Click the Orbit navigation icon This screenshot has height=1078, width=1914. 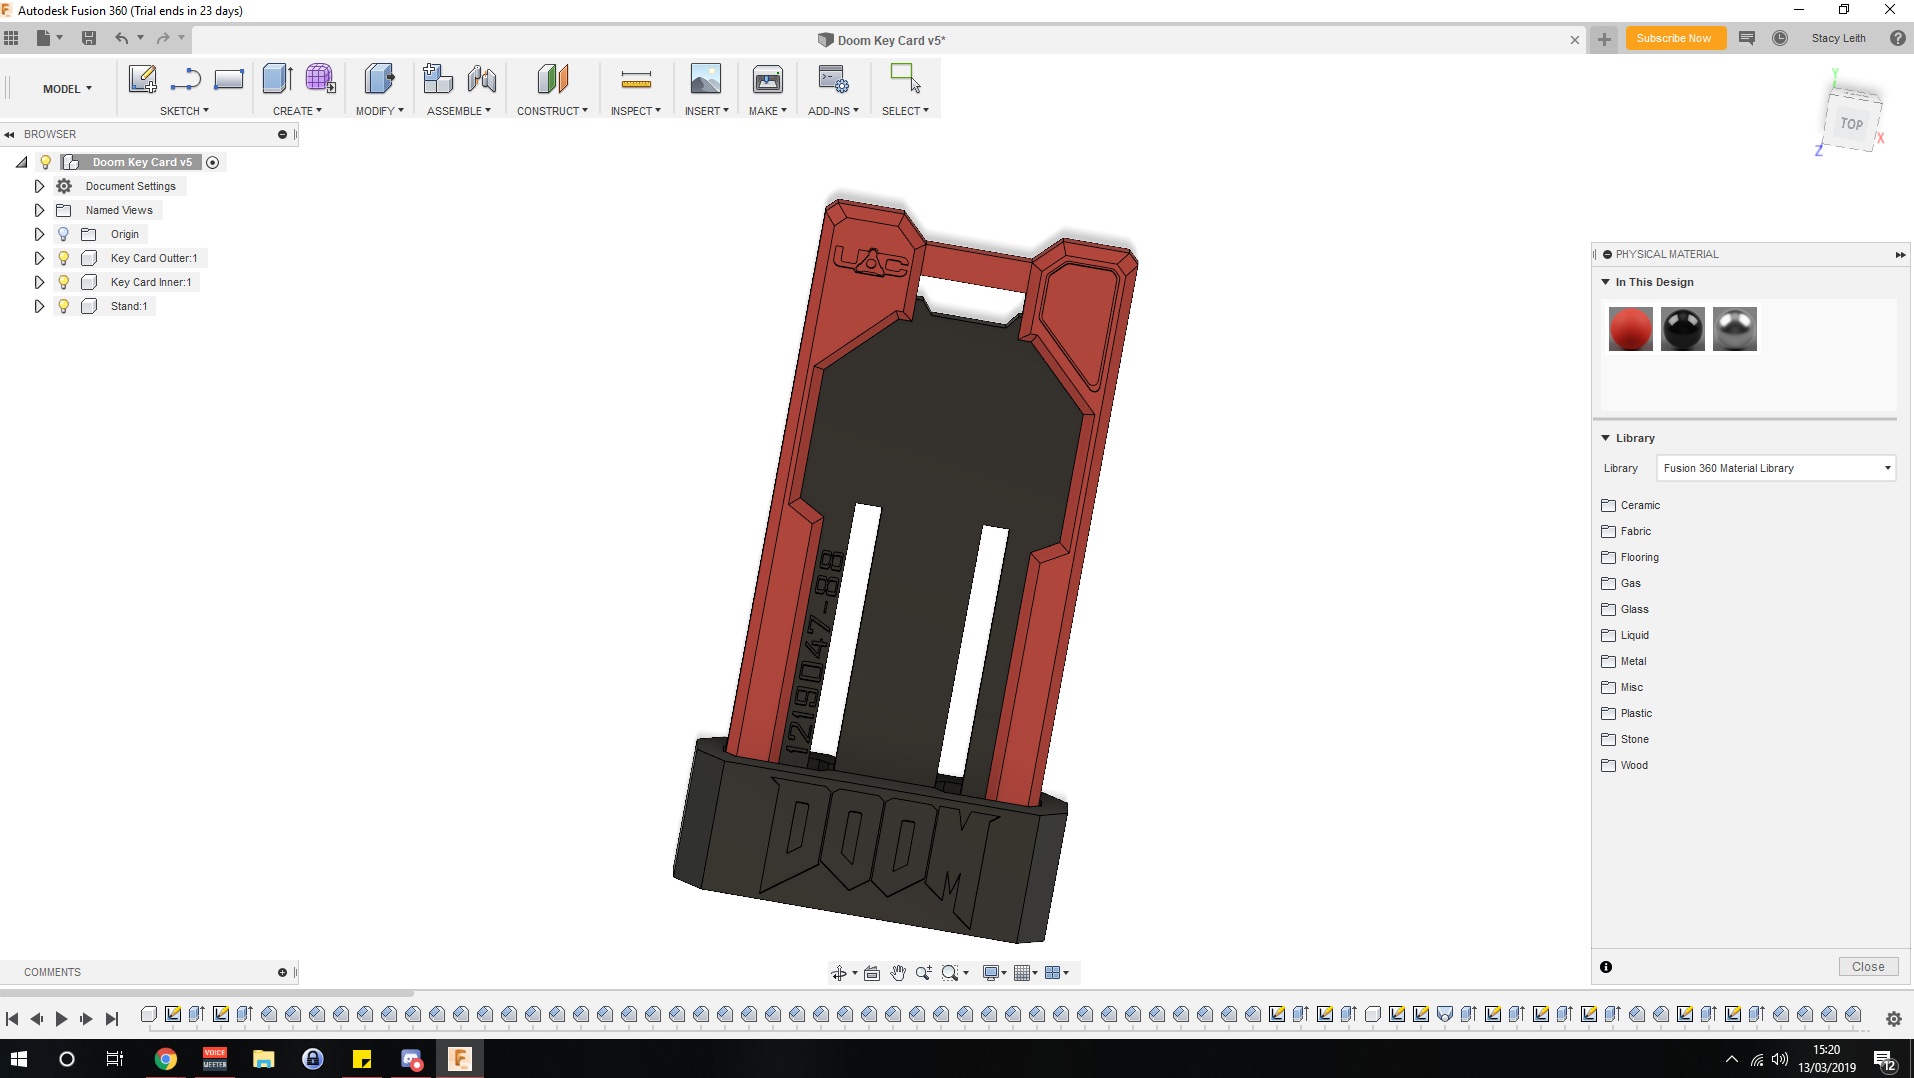coord(839,973)
